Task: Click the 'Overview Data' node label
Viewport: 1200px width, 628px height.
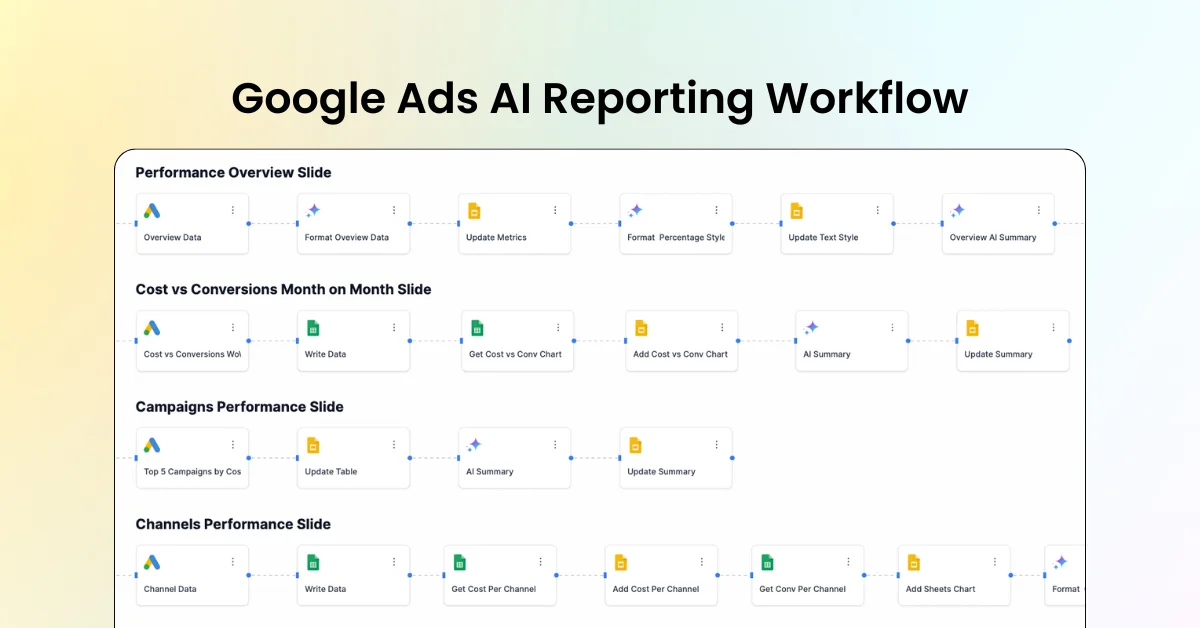Action: [172, 238]
